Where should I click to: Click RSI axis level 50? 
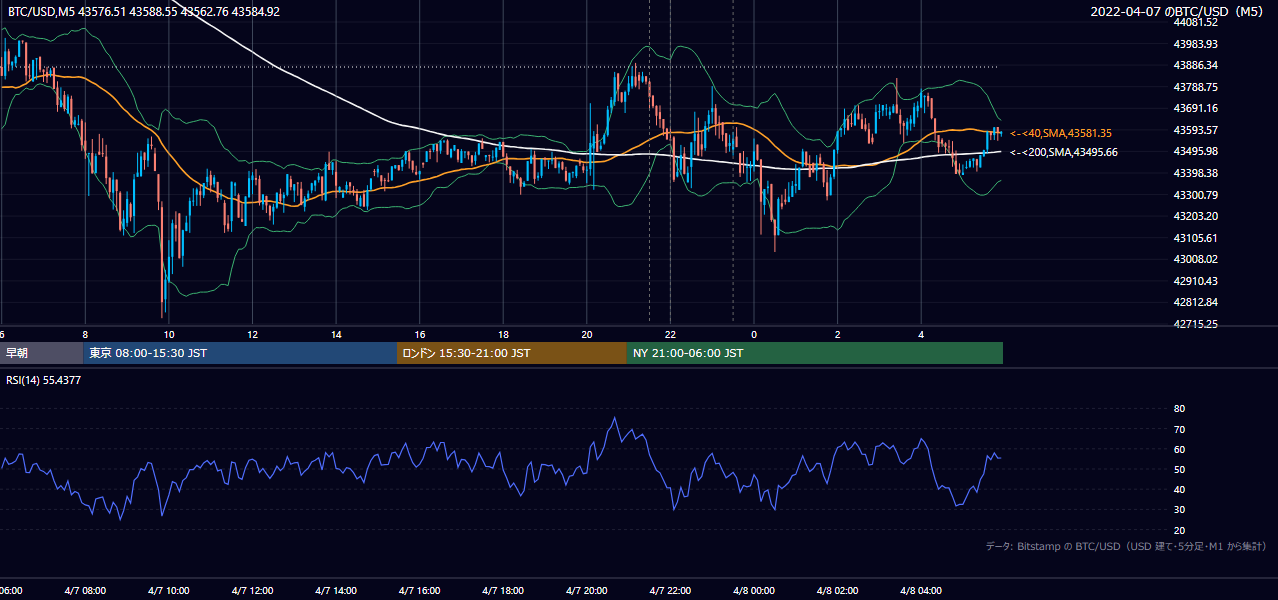1179,469
